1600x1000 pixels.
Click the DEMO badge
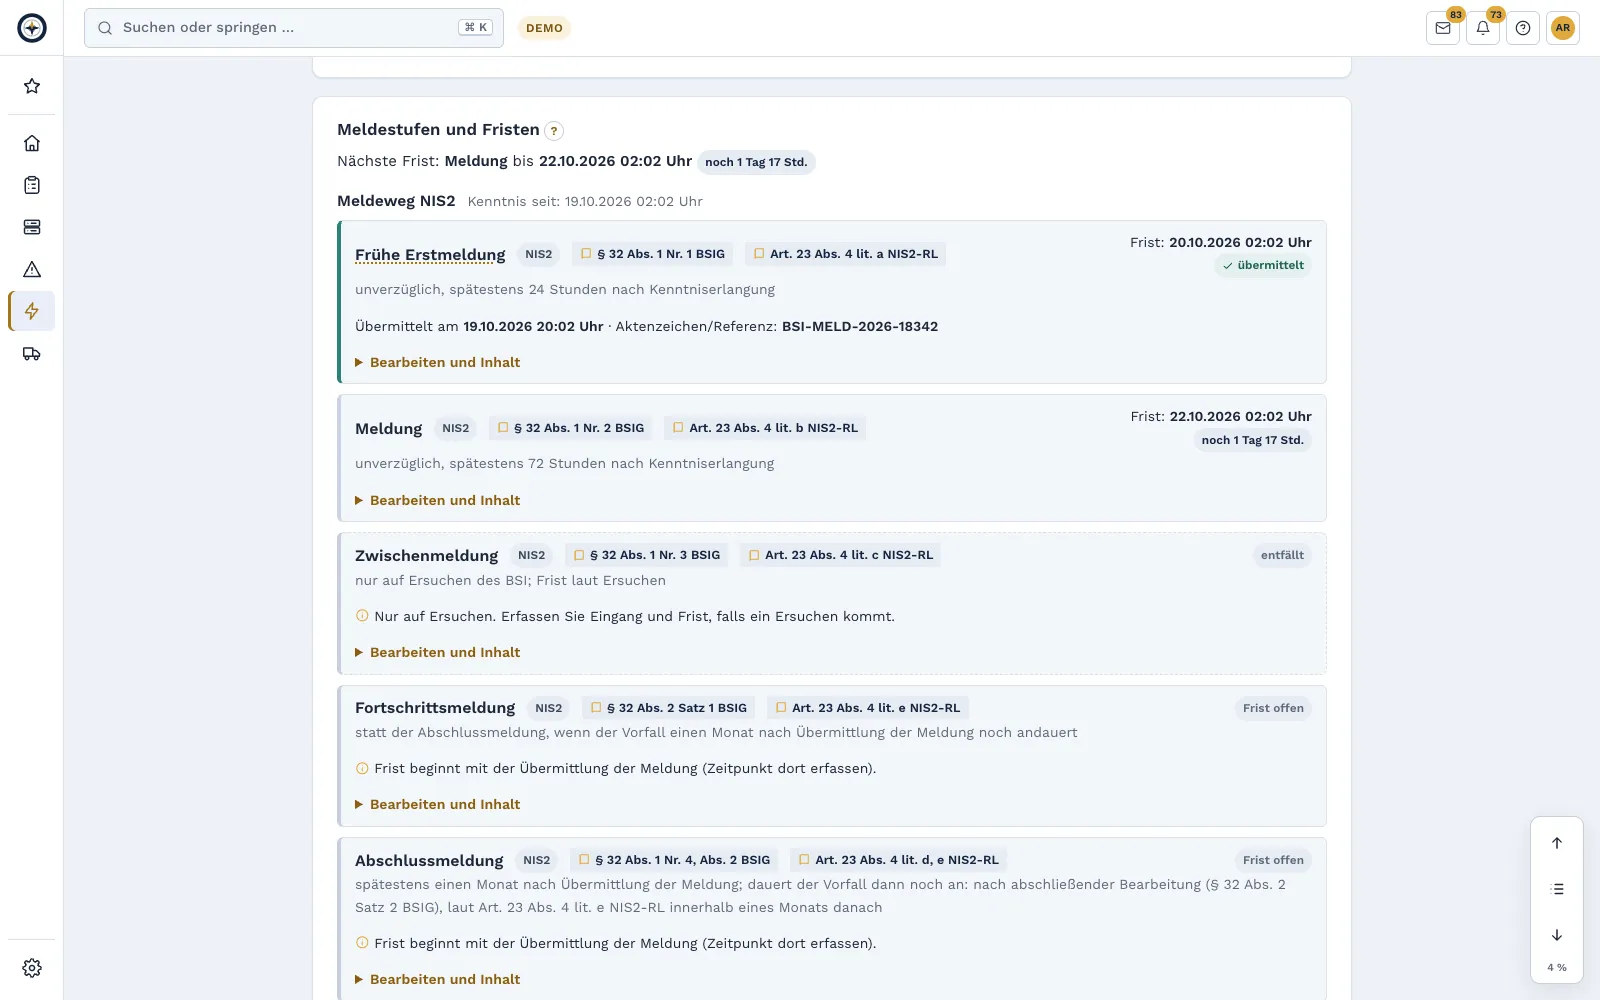pyautogui.click(x=544, y=28)
